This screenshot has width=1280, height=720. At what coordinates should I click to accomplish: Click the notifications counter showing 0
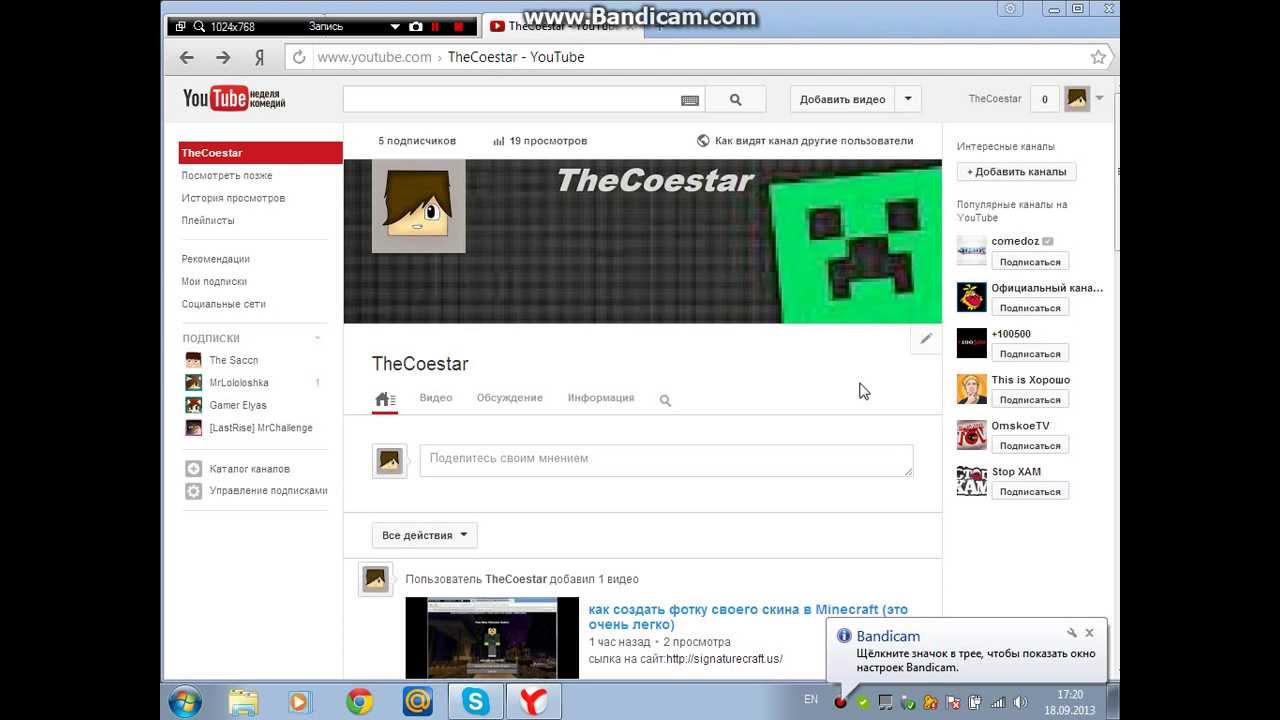(1045, 99)
